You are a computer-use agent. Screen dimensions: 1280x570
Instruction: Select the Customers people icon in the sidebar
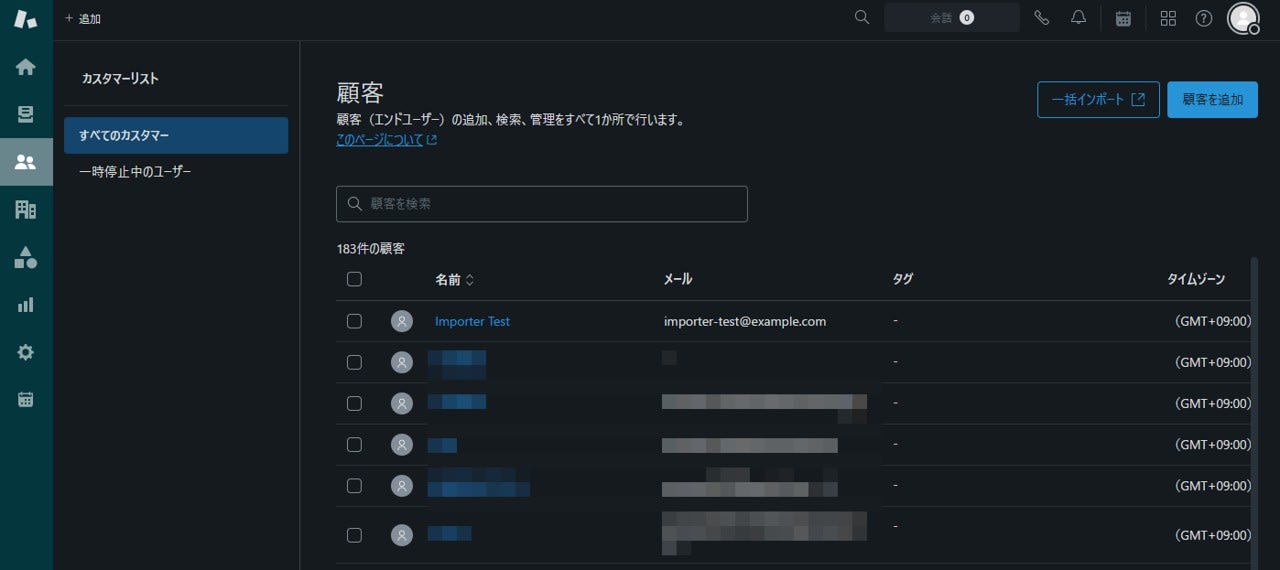pyautogui.click(x=26, y=162)
